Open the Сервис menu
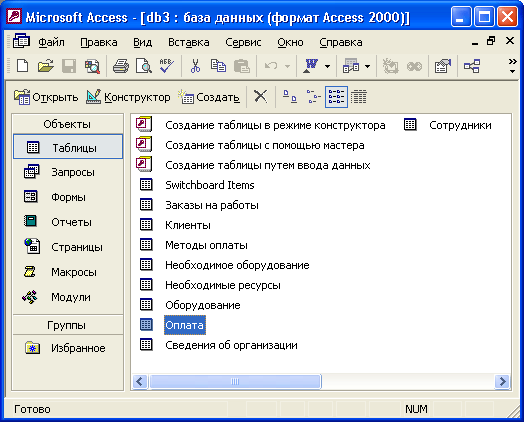Image resolution: width=524 pixels, height=422 pixels. click(243, 42)
